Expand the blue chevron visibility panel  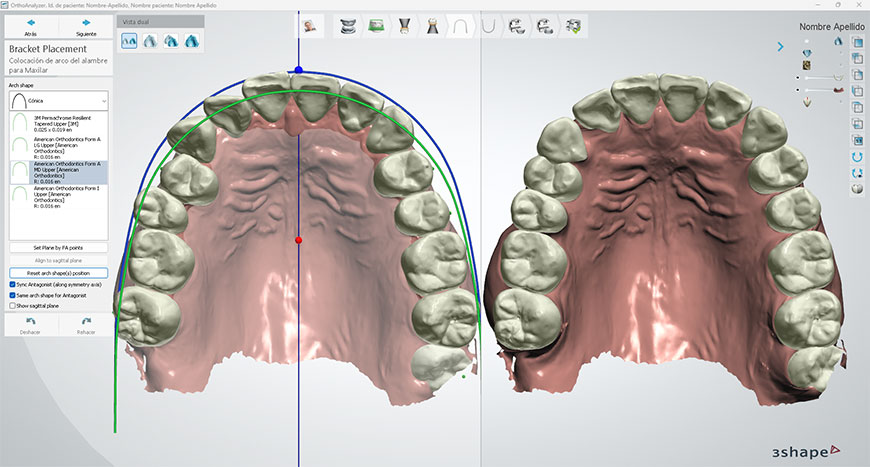coord(781,45)
